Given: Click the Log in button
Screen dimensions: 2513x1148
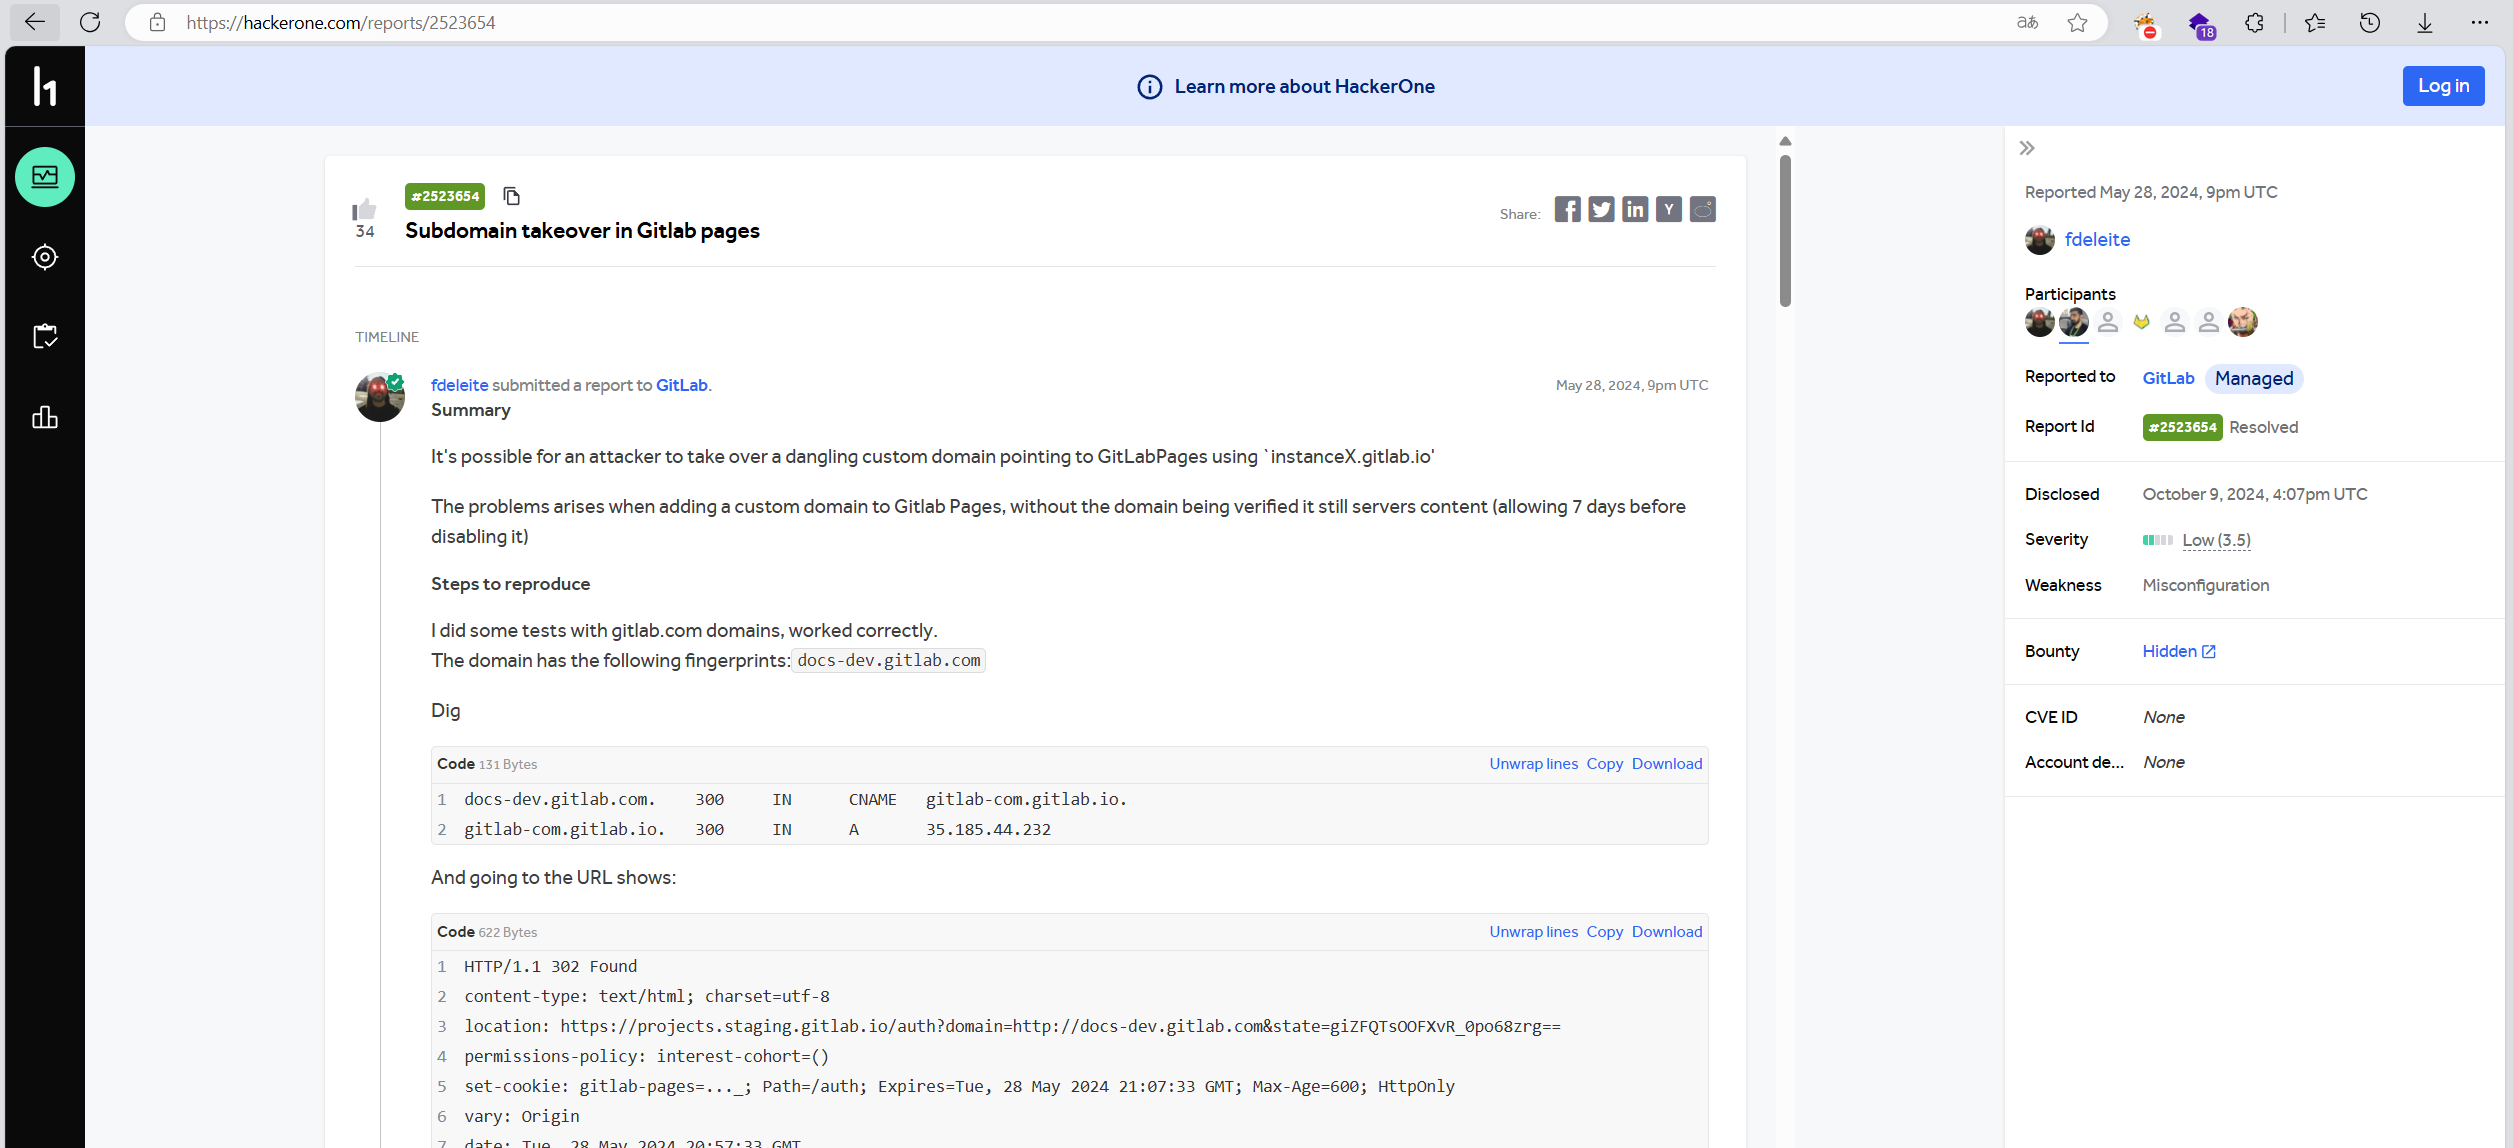Looking at the screenshot, I should [2442, 86].
